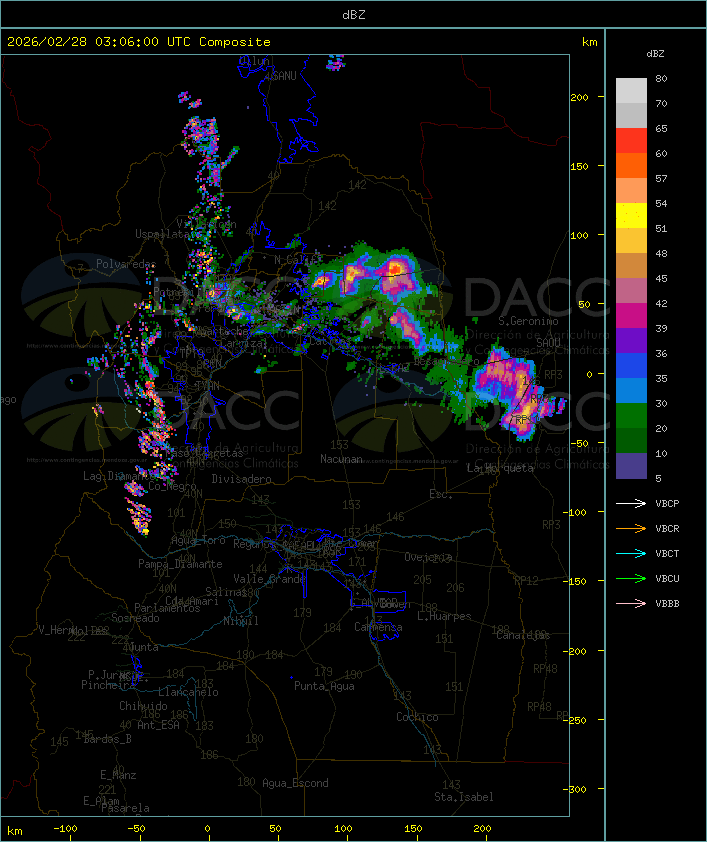Click the VBCT legend label
The image size is (707, 842).
click(x=667, y=554)
